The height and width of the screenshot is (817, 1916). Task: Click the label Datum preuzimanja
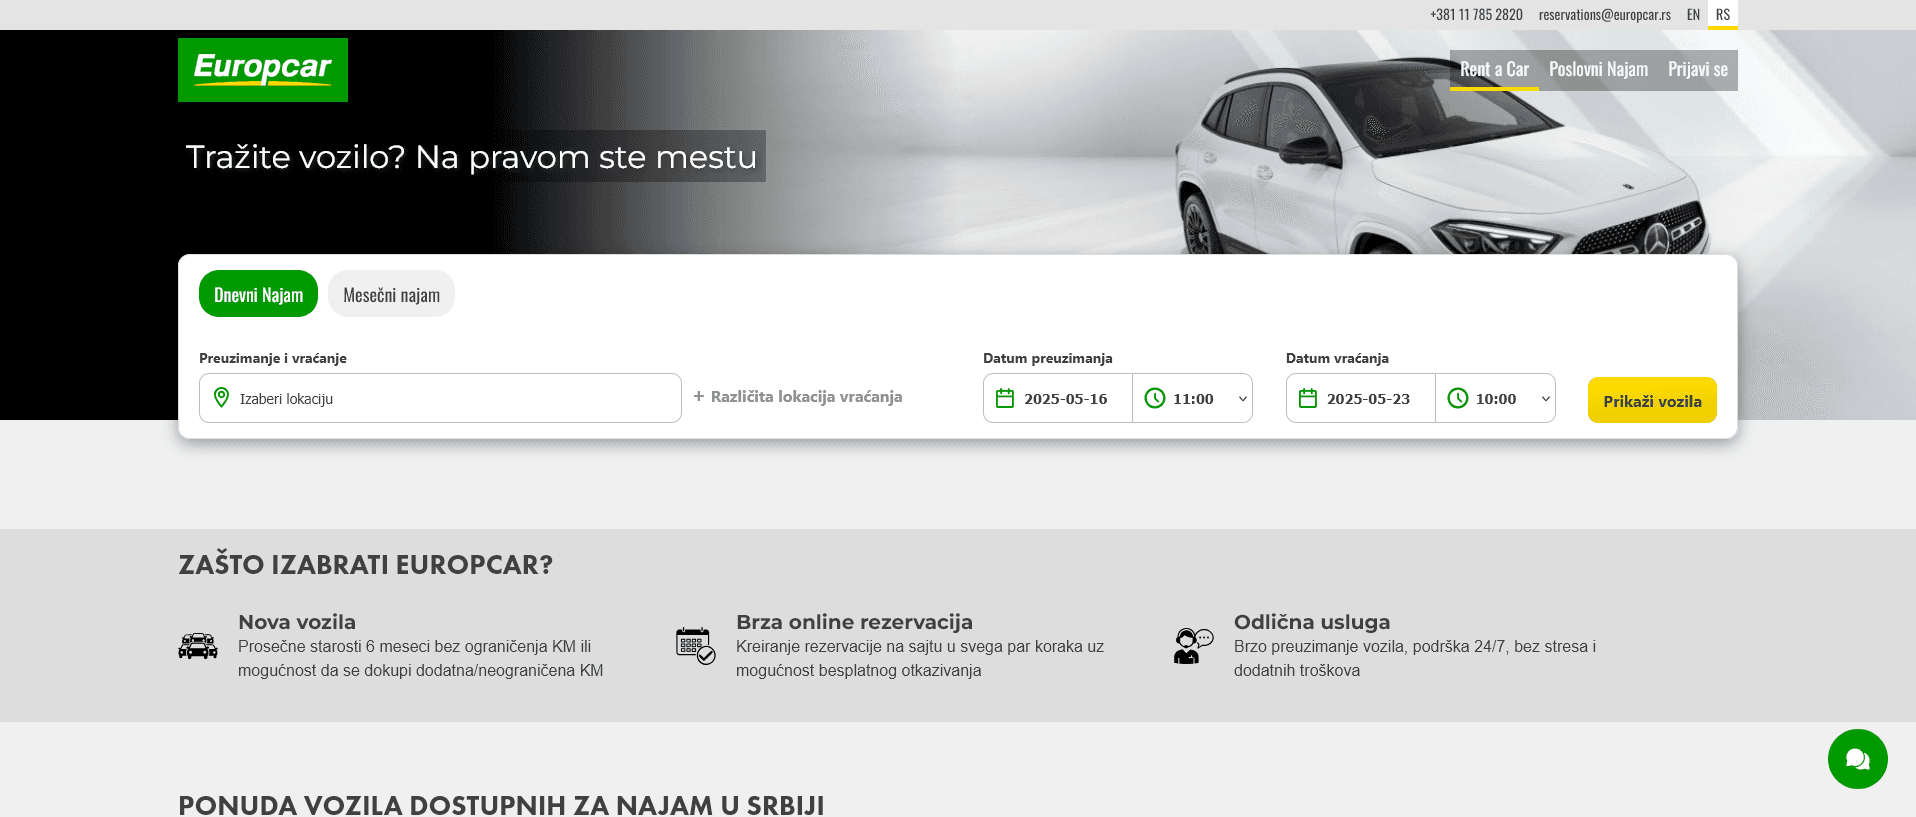coord(1047,358)
